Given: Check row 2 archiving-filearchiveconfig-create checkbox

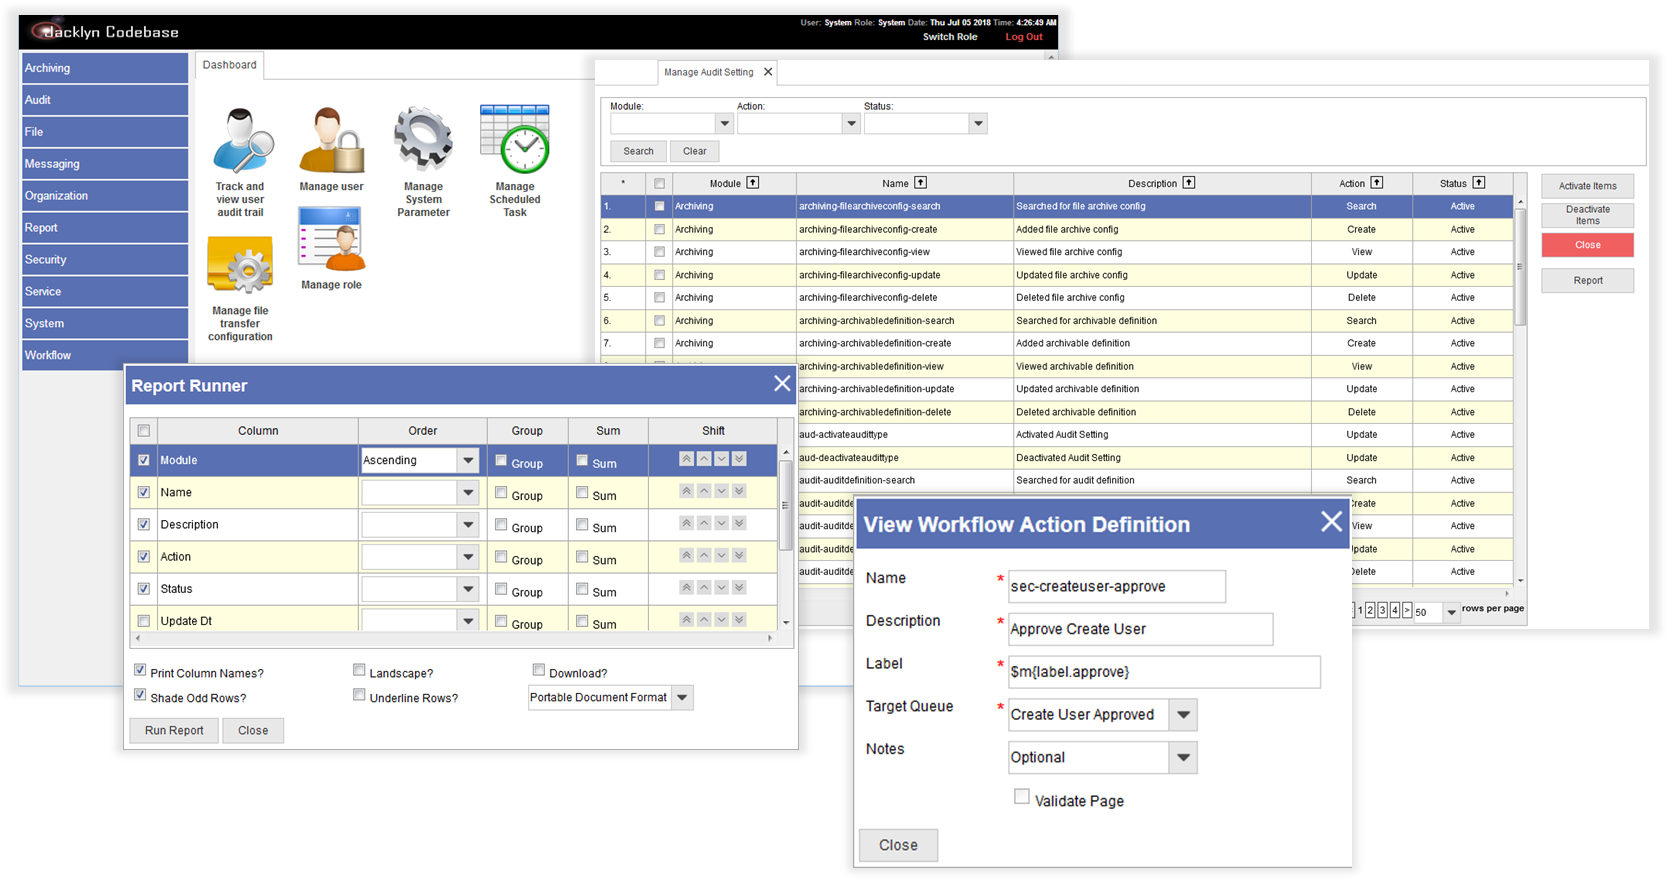Looking at the screenshot, I should (659, 229).
